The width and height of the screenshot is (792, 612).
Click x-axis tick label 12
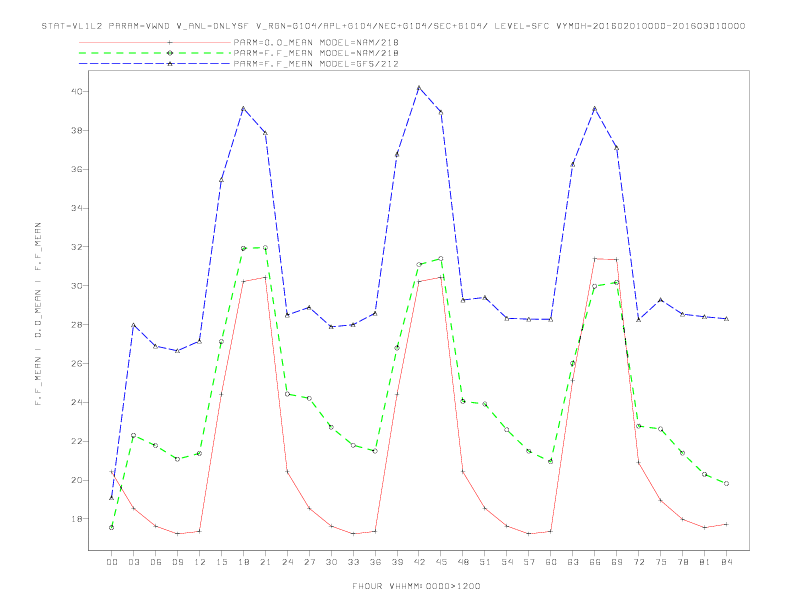(x=200, y=562)
